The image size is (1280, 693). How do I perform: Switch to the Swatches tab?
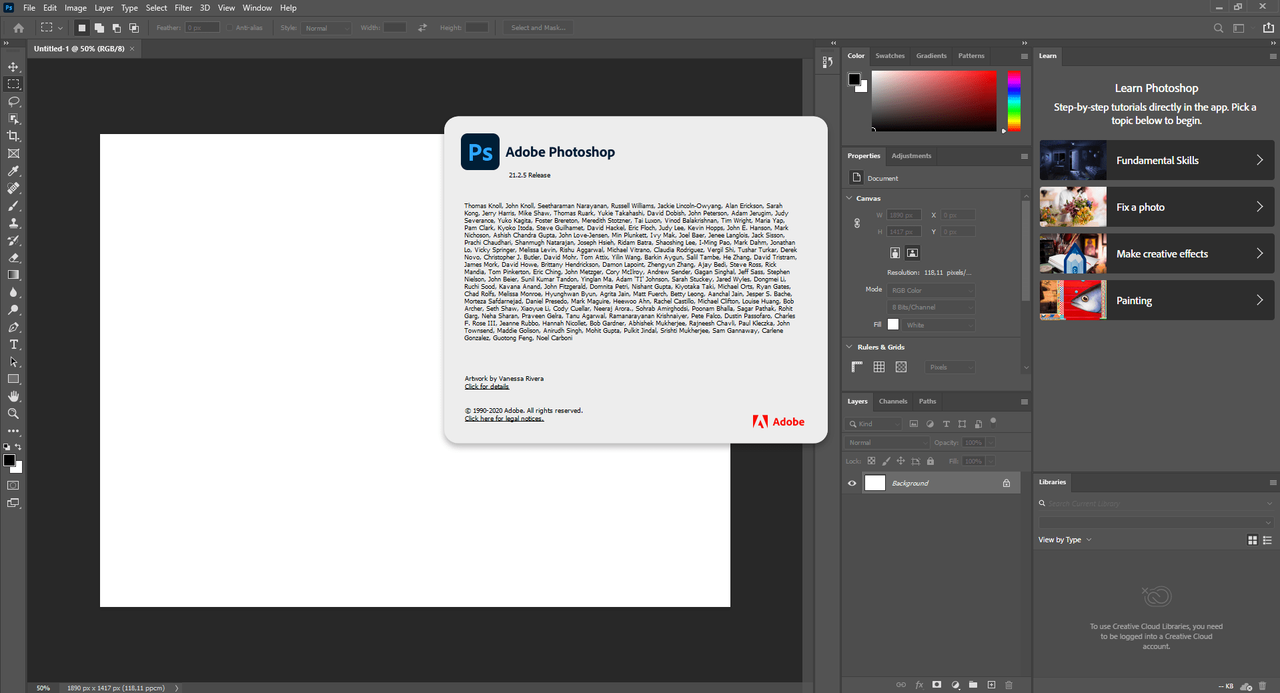tap(890, 56)
